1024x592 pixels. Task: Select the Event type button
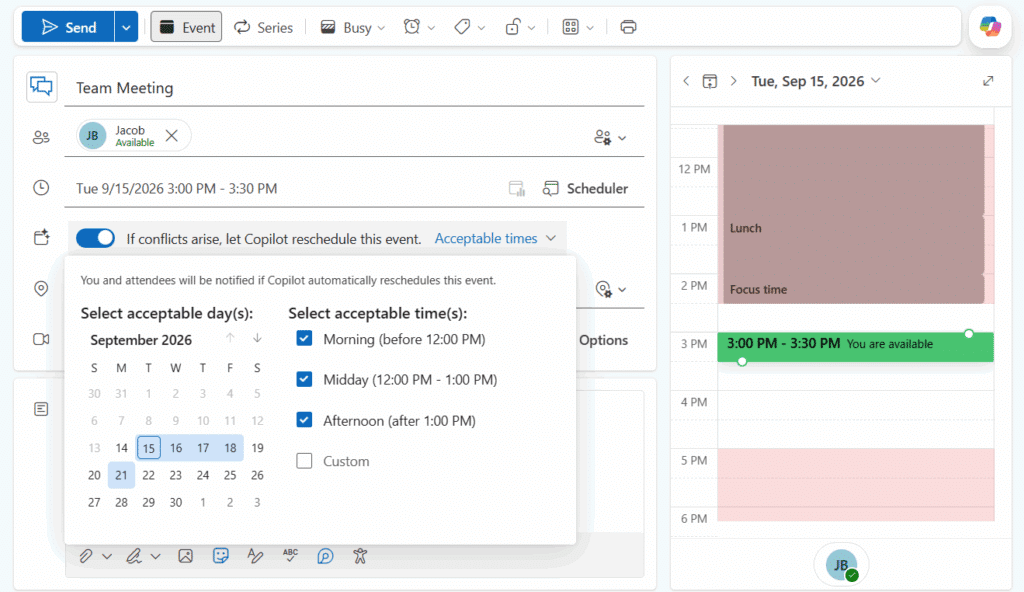point(187,27)
